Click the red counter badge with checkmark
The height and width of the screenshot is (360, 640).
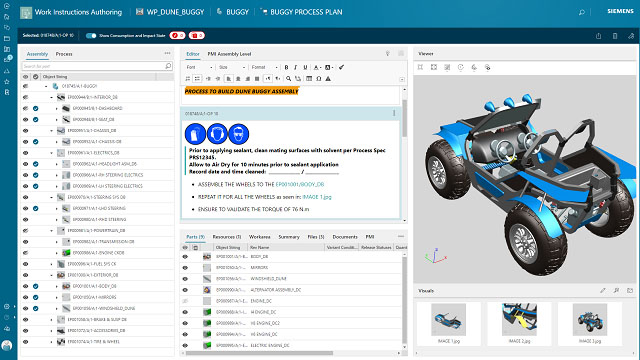coord(177,36)
